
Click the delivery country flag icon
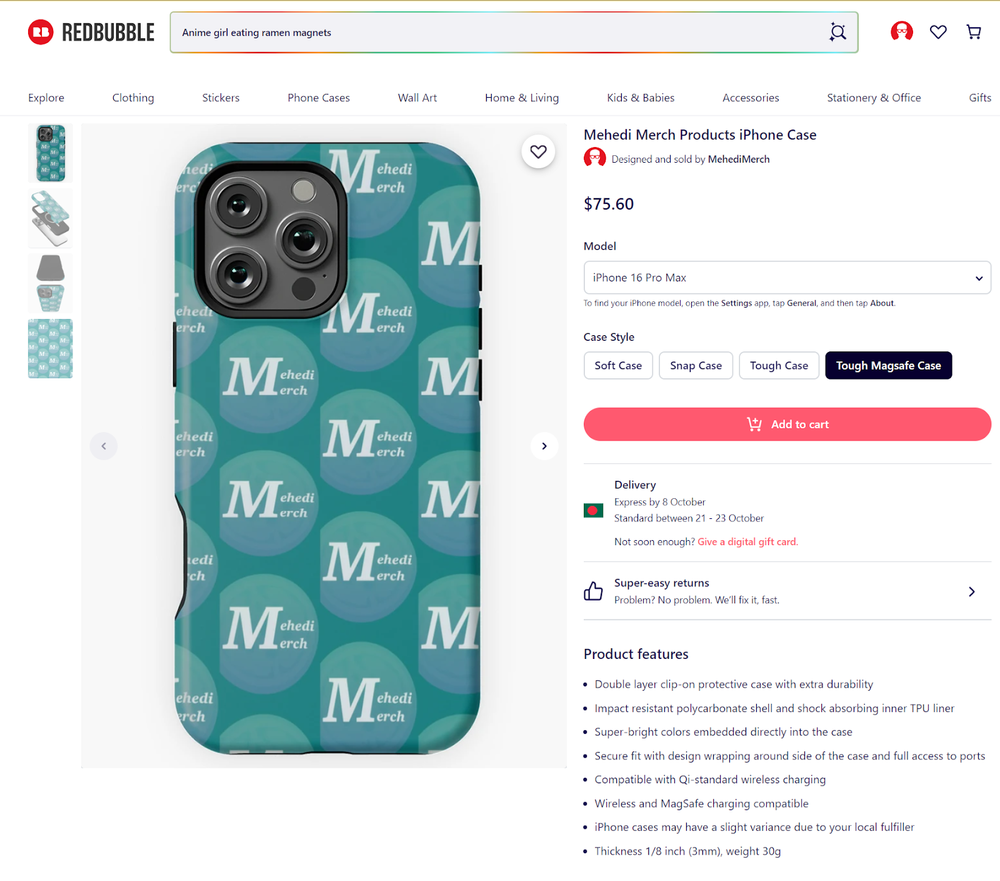click(x=594, y=510)
